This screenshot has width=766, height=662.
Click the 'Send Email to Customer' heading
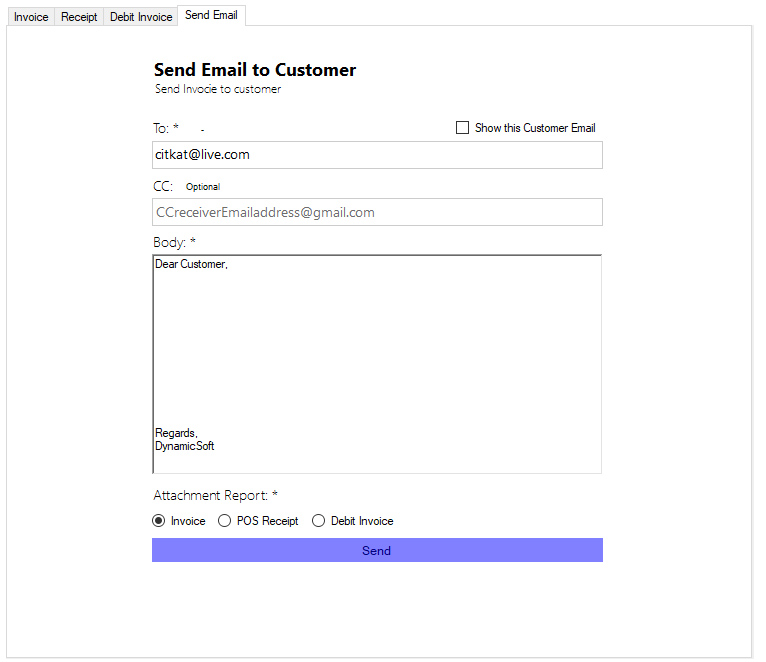pyautogui.click(x=255, y=70)
